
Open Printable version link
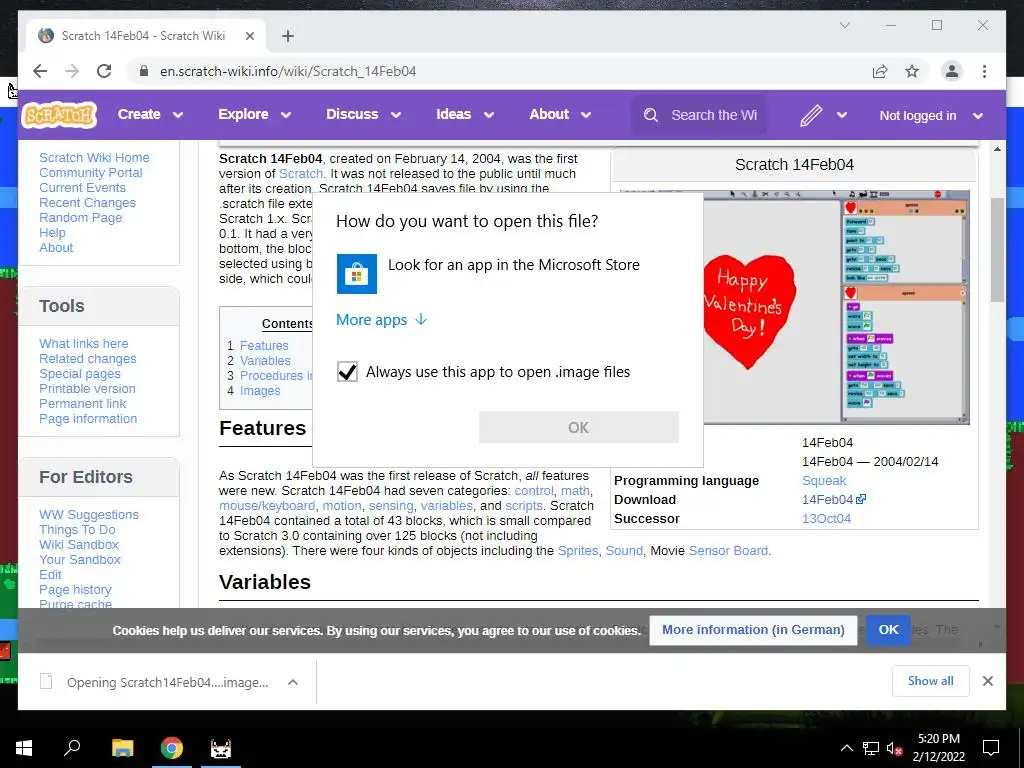pos(88,389)
